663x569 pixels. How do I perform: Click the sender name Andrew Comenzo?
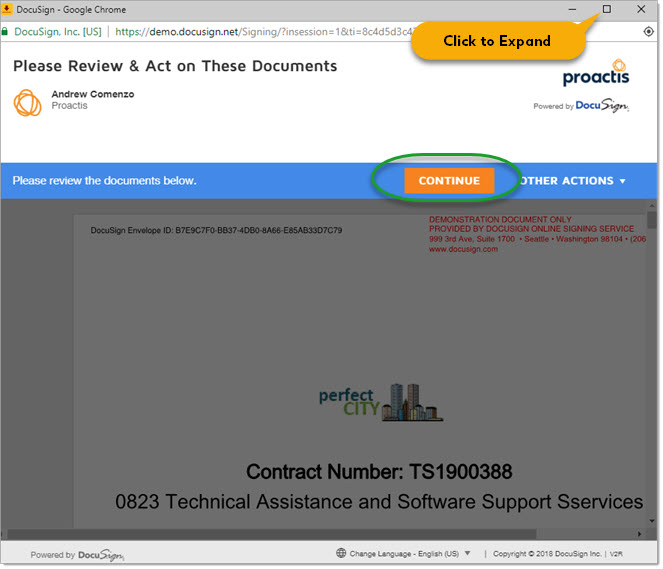pyautogui.click(x=93, y=94)
